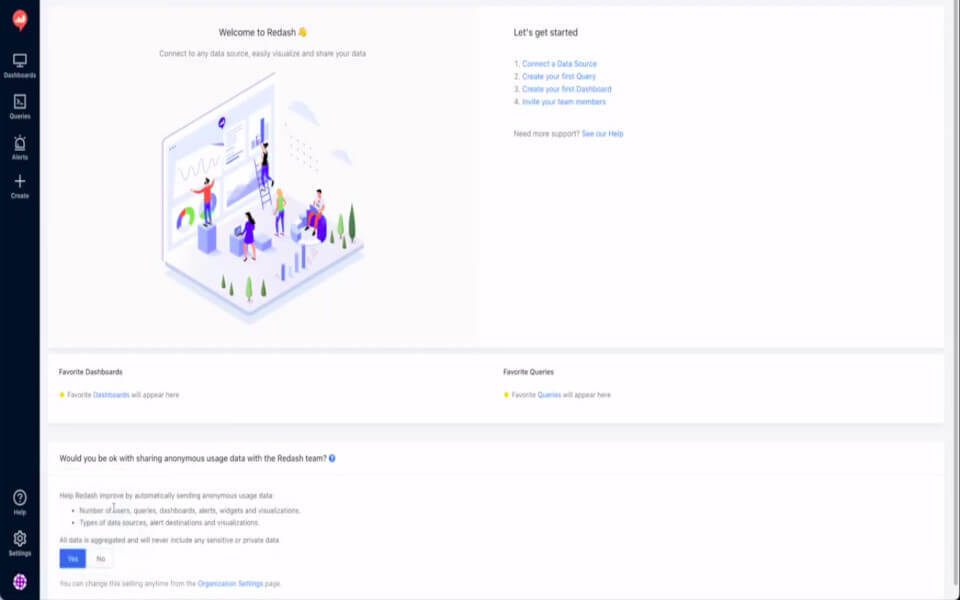Click the welcome illustration image
Screen dimensions: 960x600
[x=263, y=196]
